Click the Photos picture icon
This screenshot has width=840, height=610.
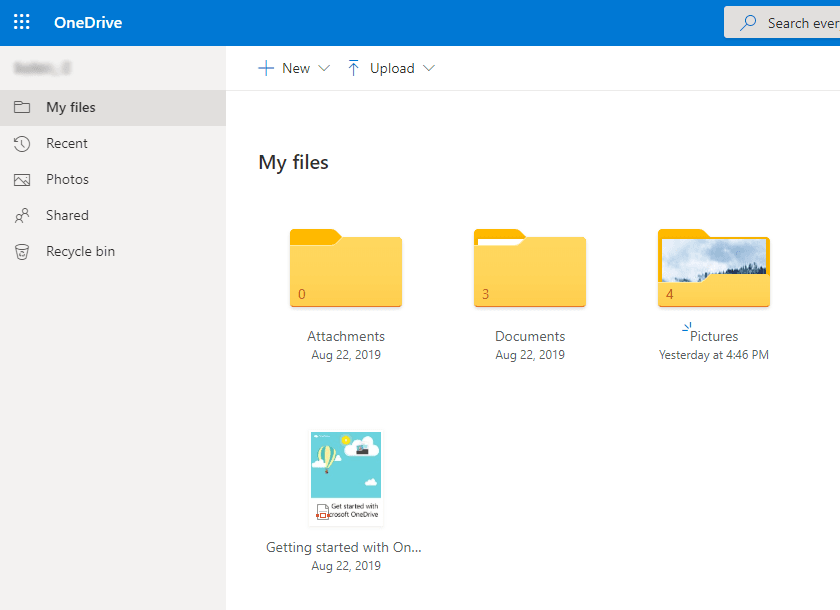tap(22, 179)
